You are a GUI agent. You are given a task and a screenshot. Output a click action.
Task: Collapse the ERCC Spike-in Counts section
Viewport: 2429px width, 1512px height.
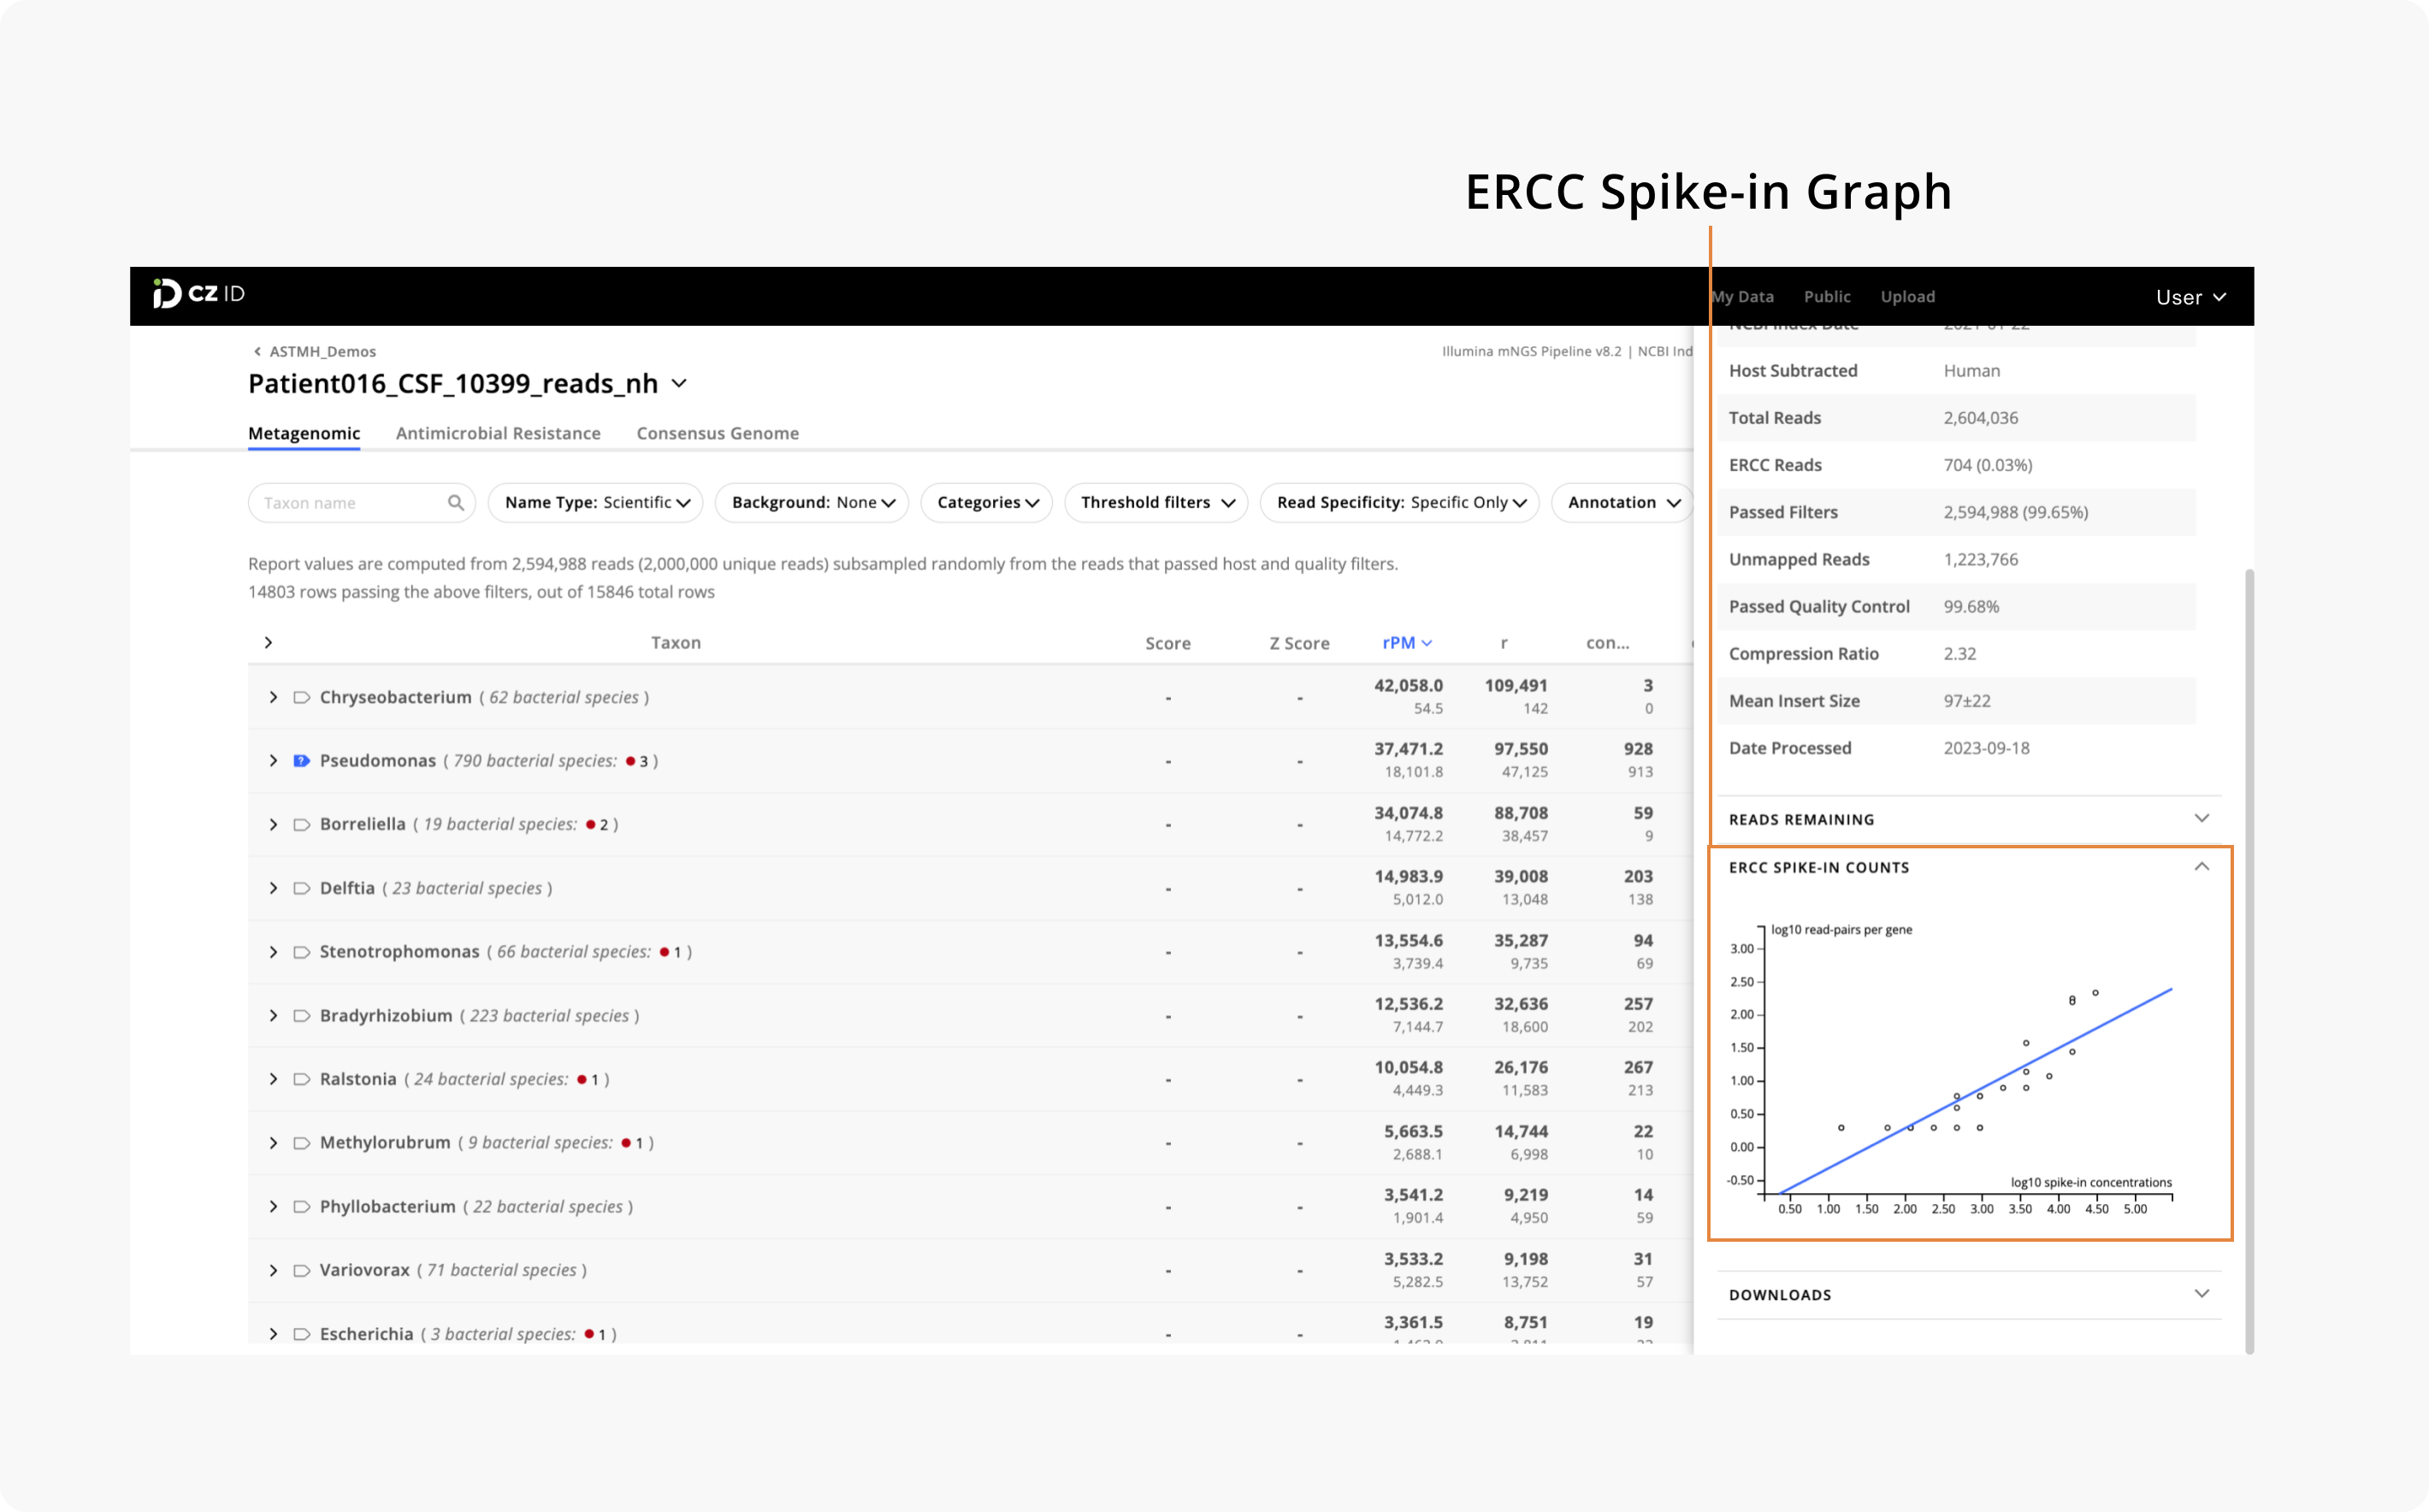[2202, 866]
